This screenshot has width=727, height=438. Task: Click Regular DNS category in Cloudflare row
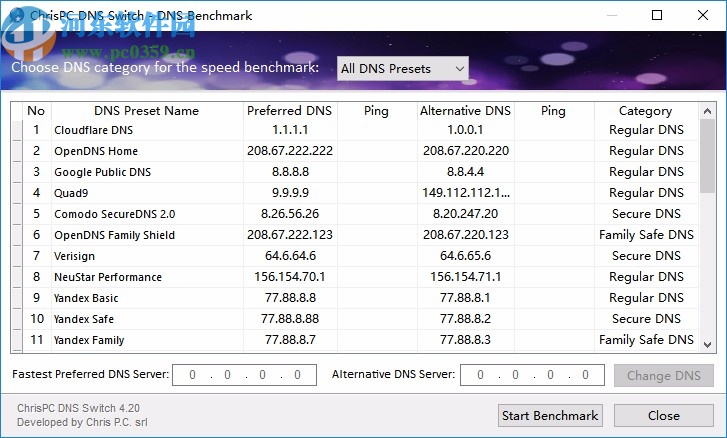click(646, 130)
